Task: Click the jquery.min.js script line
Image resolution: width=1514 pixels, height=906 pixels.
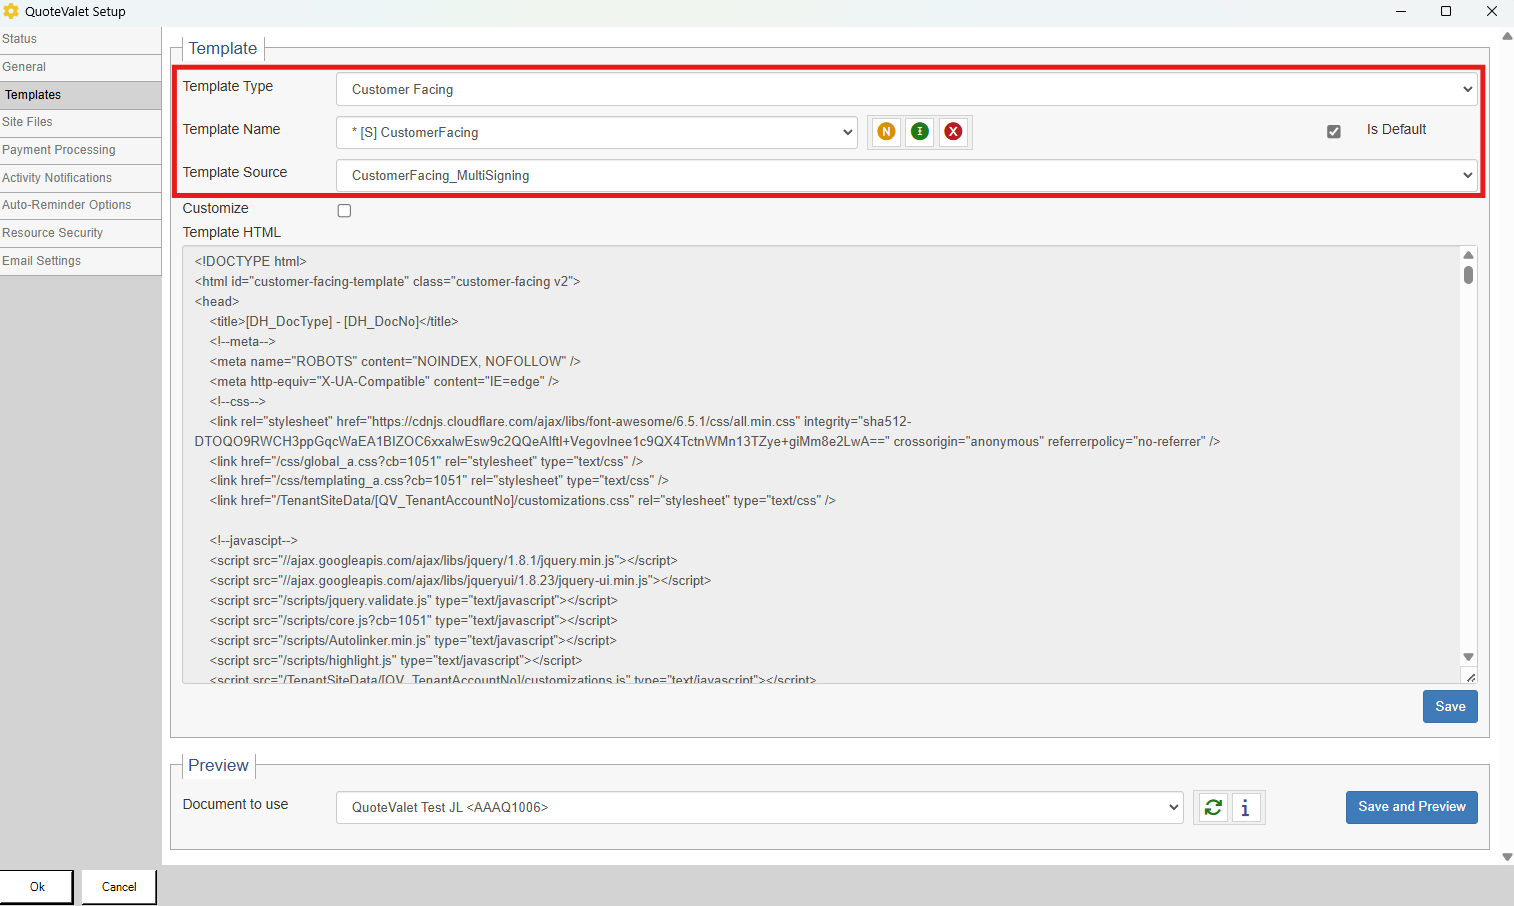Action: click(443, 561)
